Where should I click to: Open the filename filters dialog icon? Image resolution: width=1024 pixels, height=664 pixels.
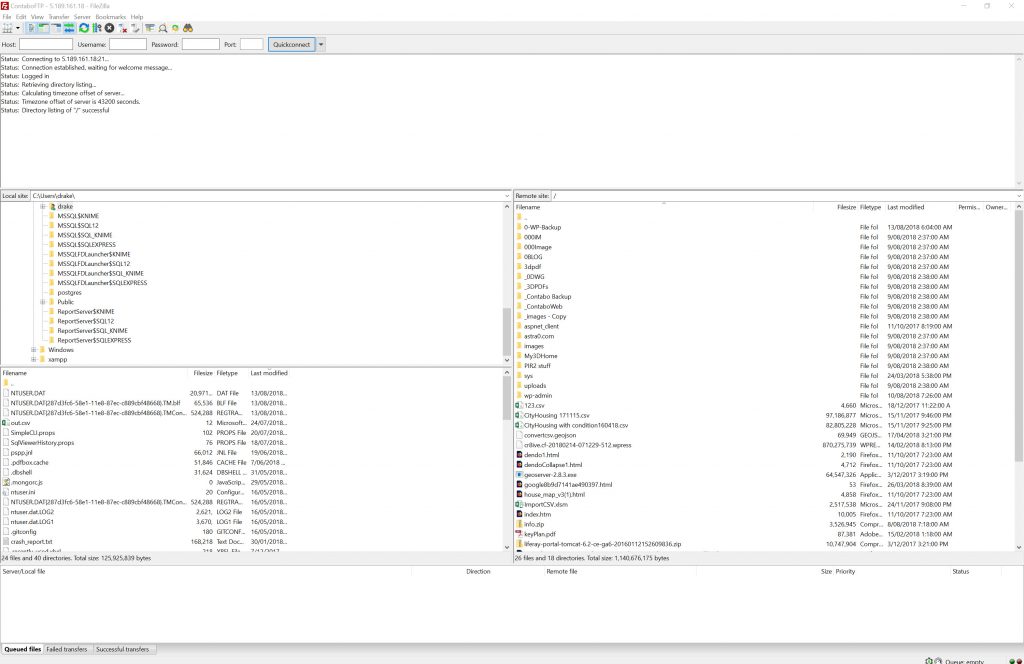[149, 28]
